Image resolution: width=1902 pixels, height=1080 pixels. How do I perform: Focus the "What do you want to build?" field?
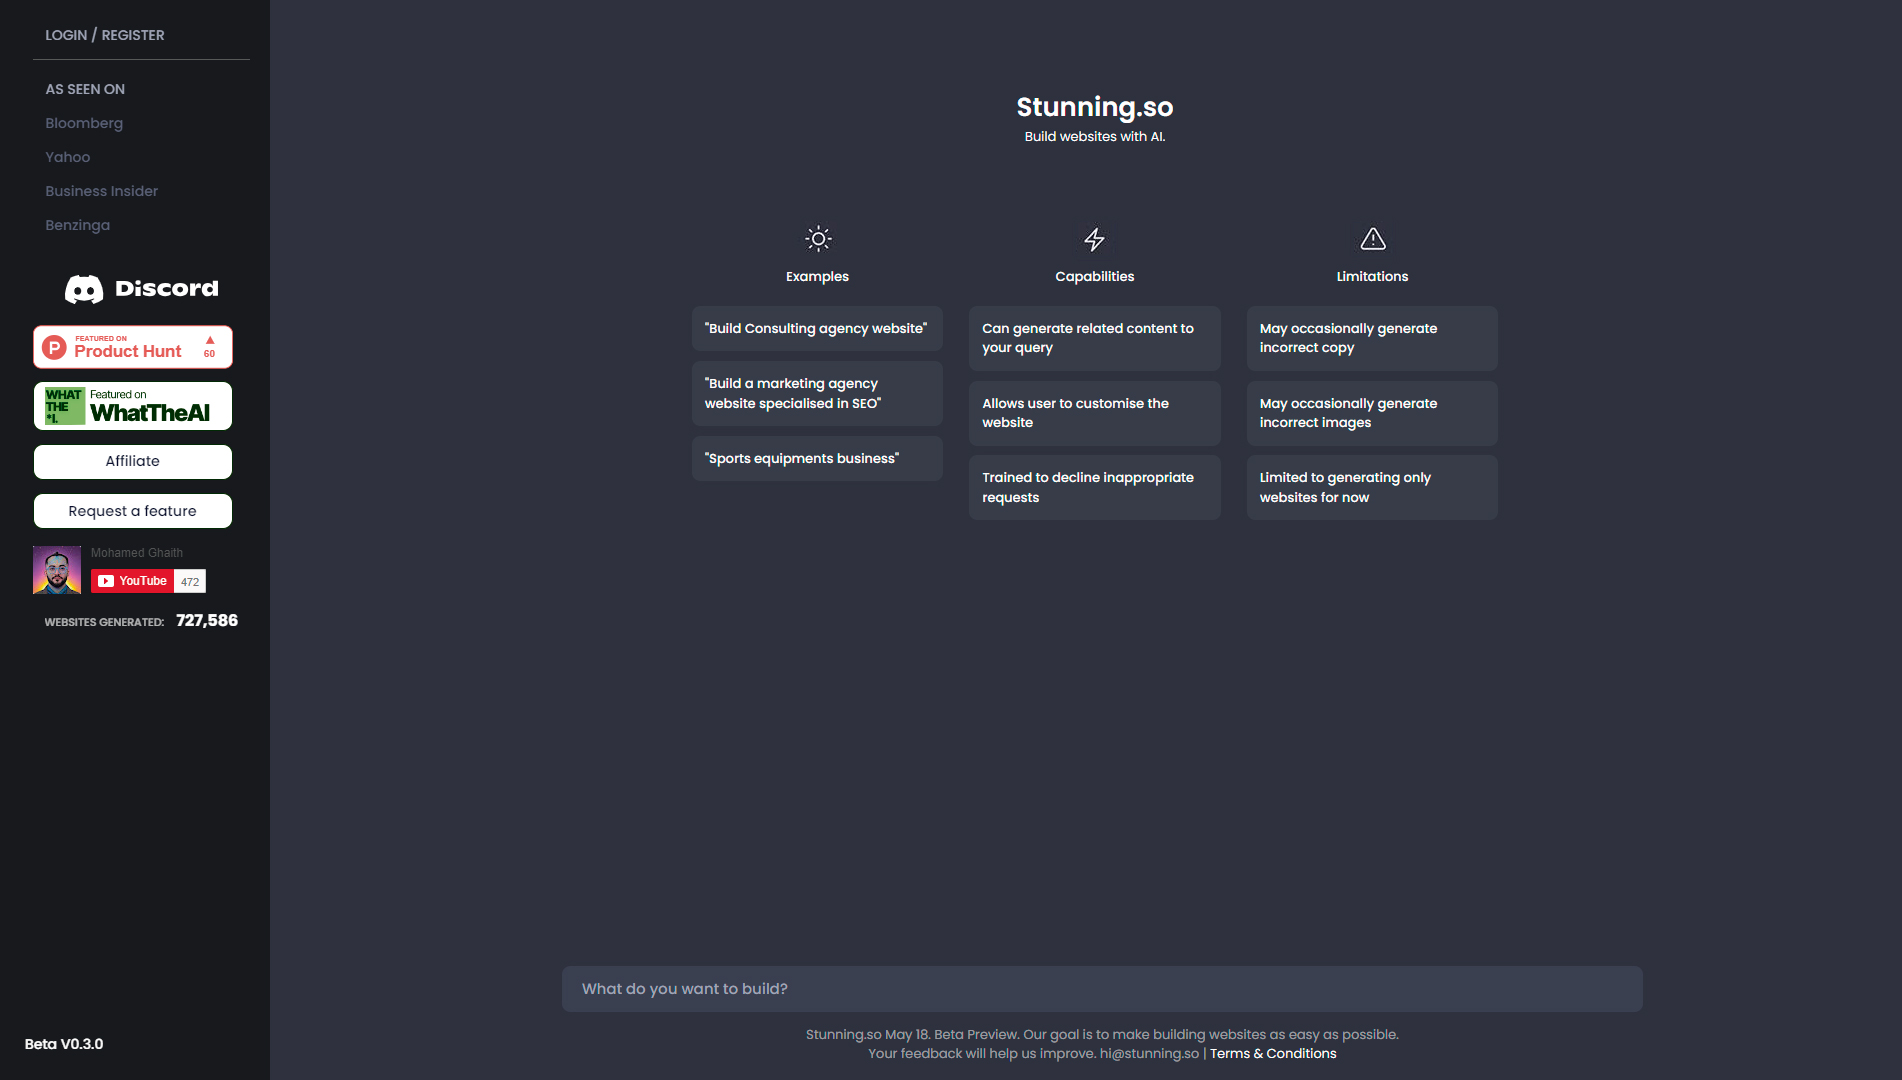[x=1101, y=988]
